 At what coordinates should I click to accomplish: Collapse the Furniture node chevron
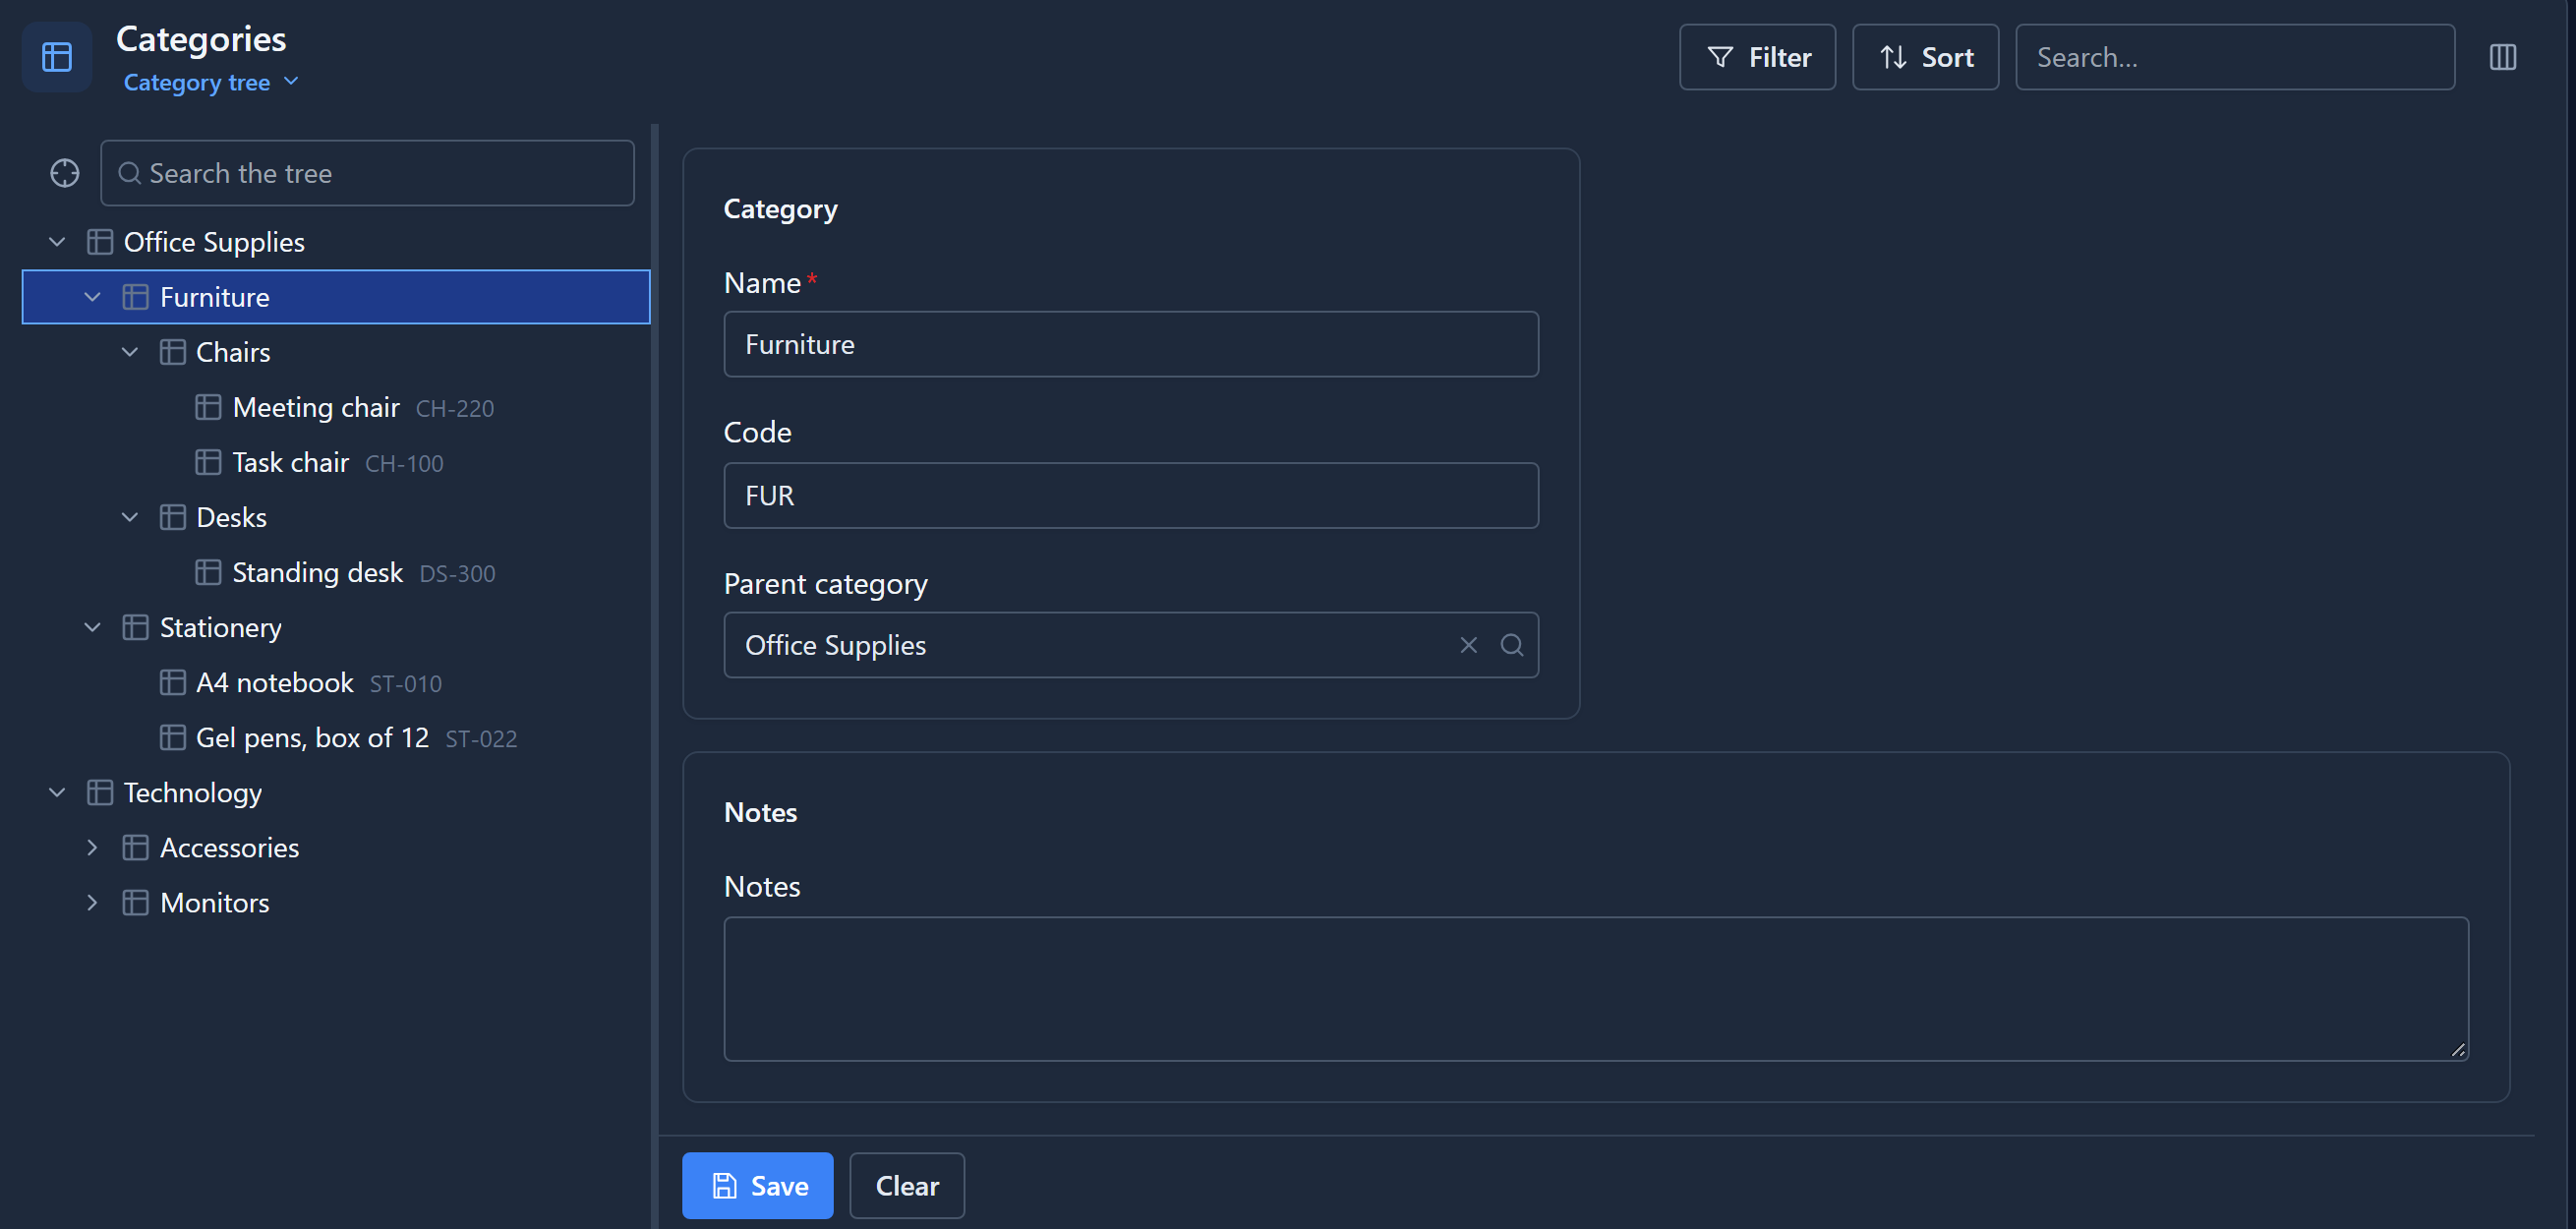[x=92, y=297]
